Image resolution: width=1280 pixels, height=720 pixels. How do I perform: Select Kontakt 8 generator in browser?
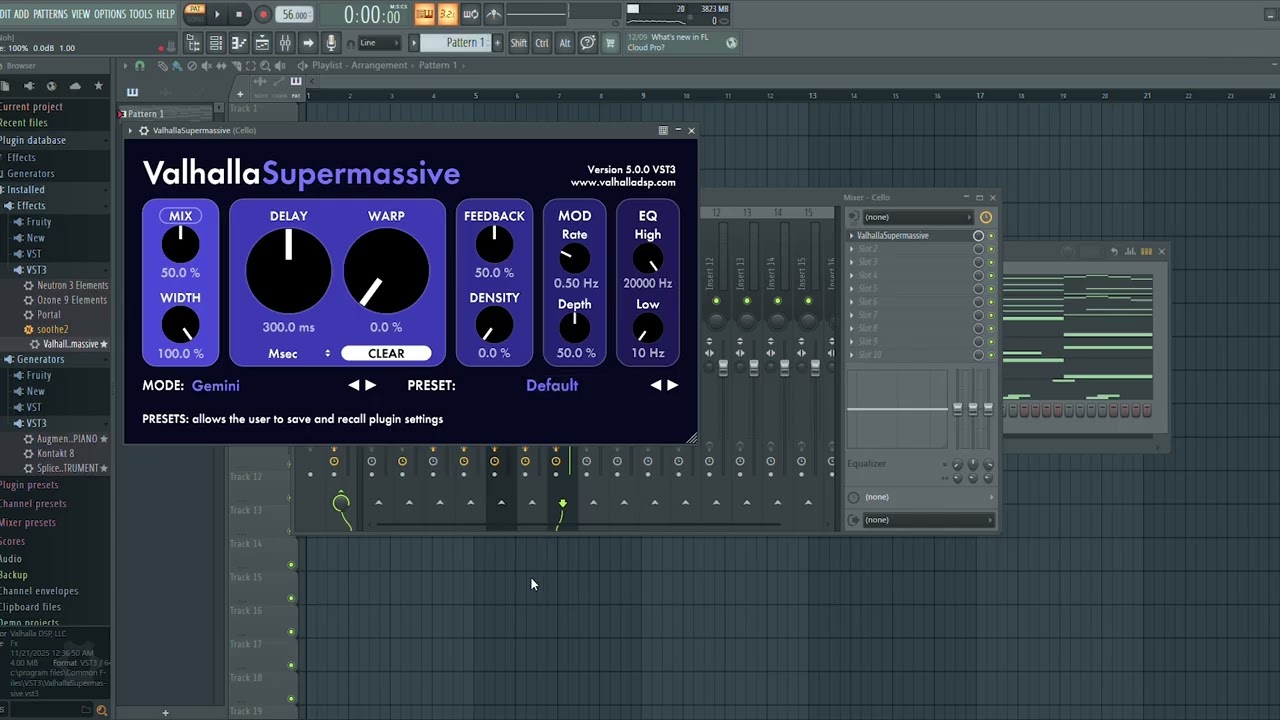pos(55,453)
